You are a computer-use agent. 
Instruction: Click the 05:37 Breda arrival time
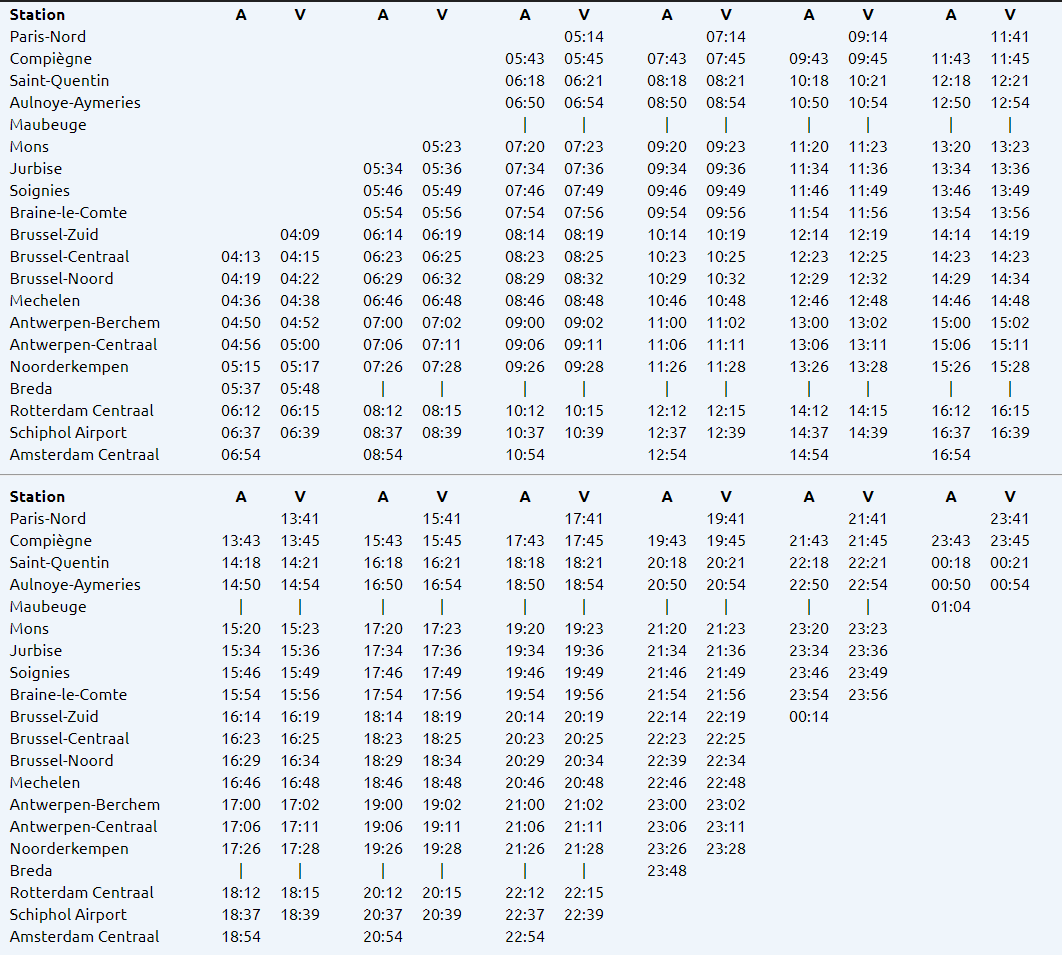[241, 389]
